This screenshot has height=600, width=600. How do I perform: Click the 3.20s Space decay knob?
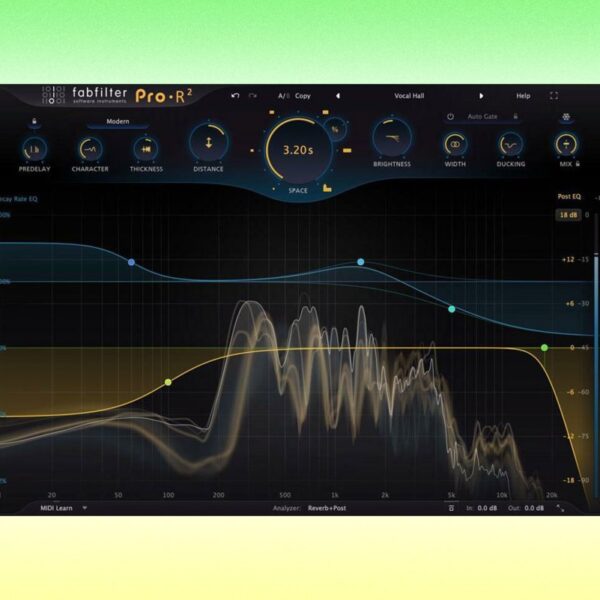[x=298, y=150]
